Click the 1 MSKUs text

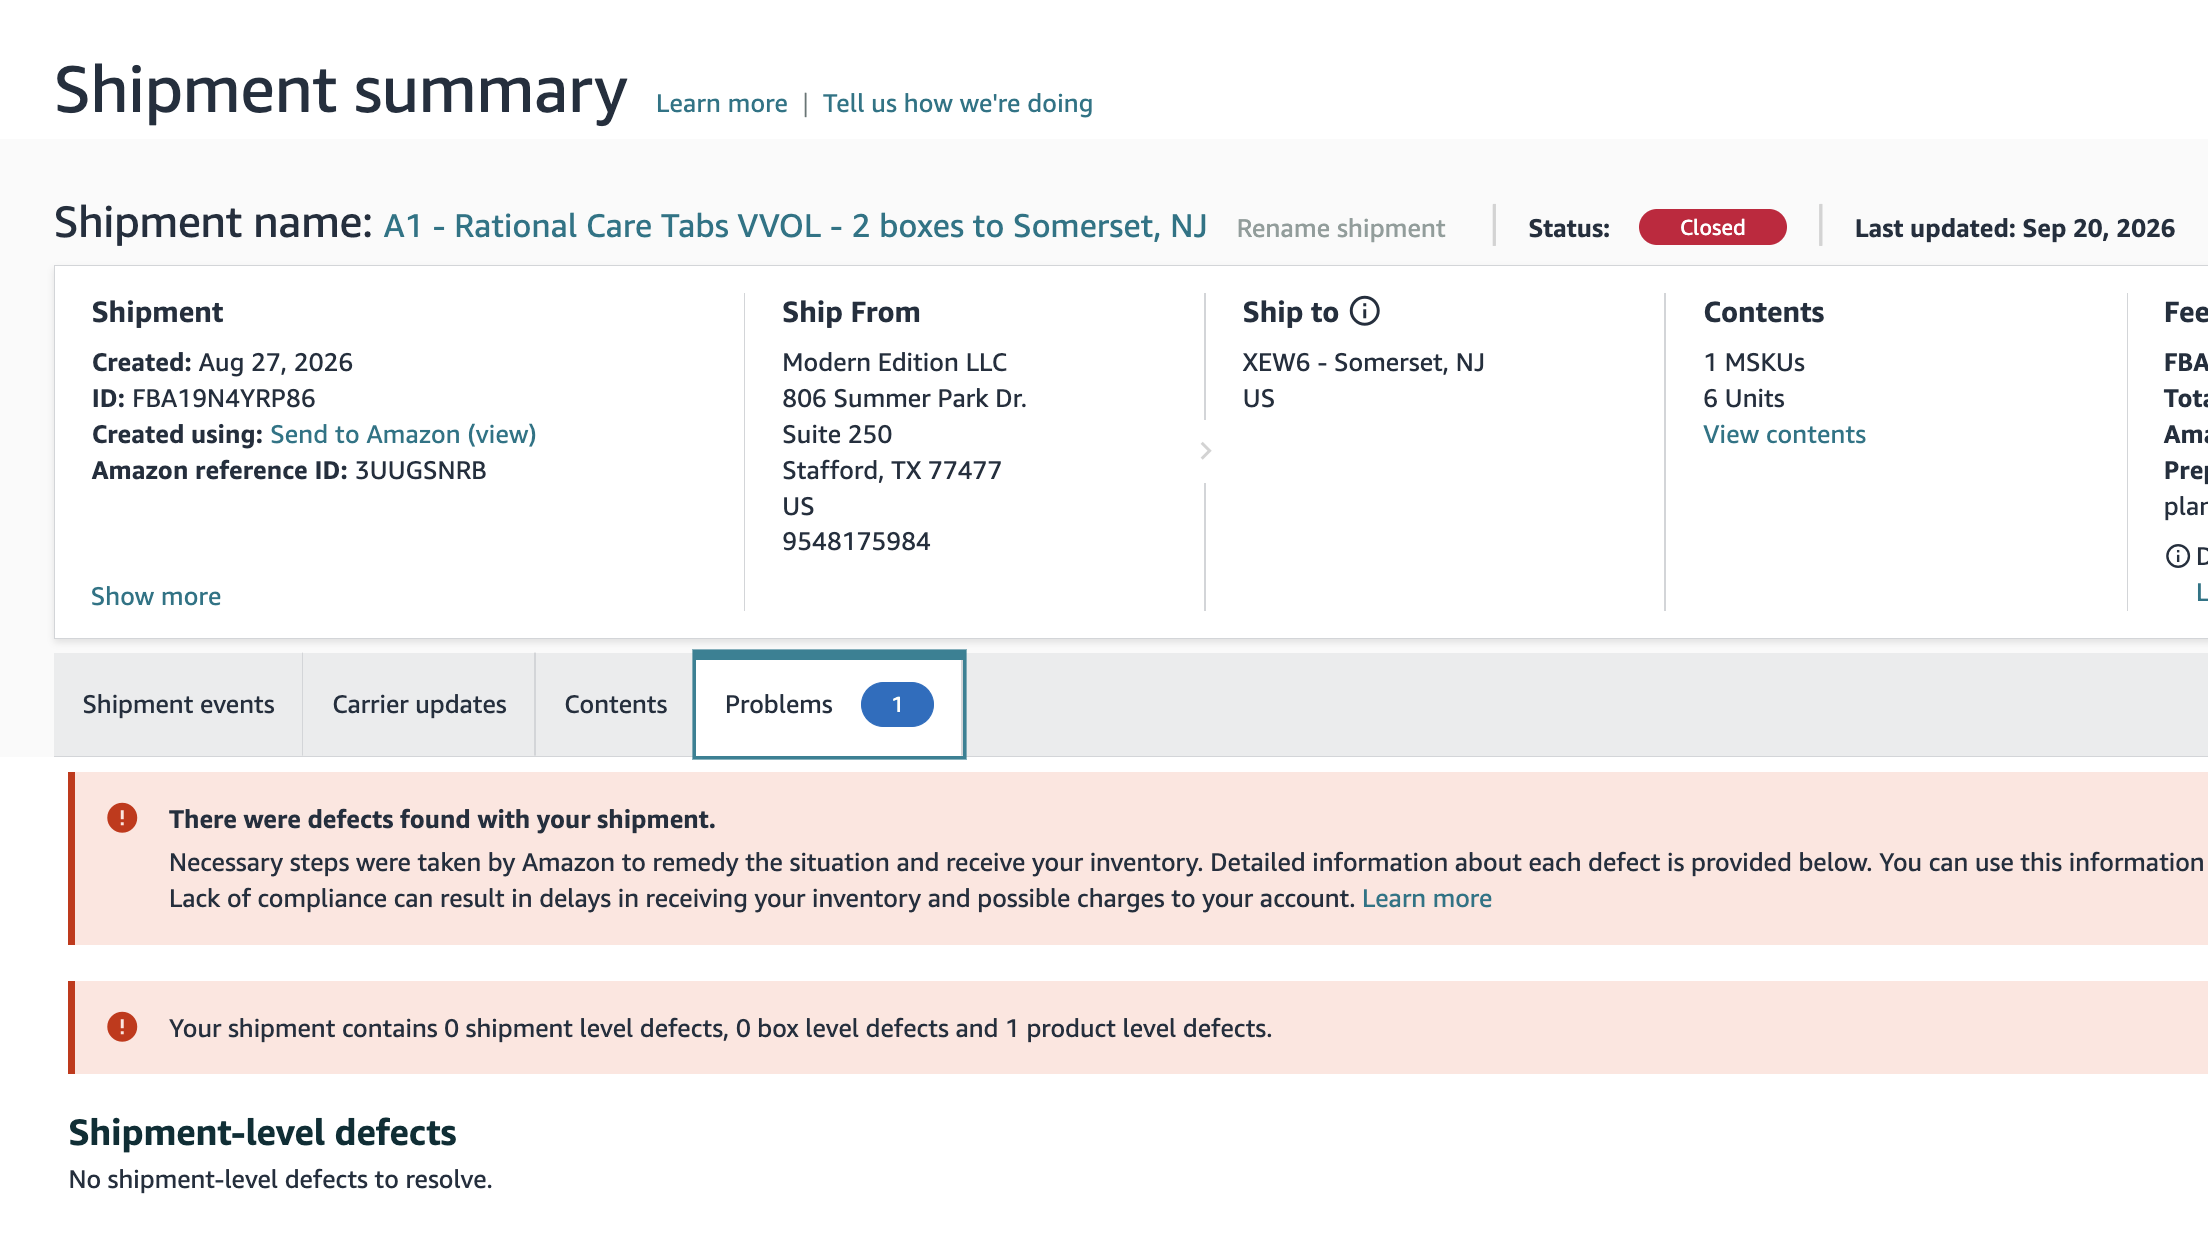tap(1754, 362)
